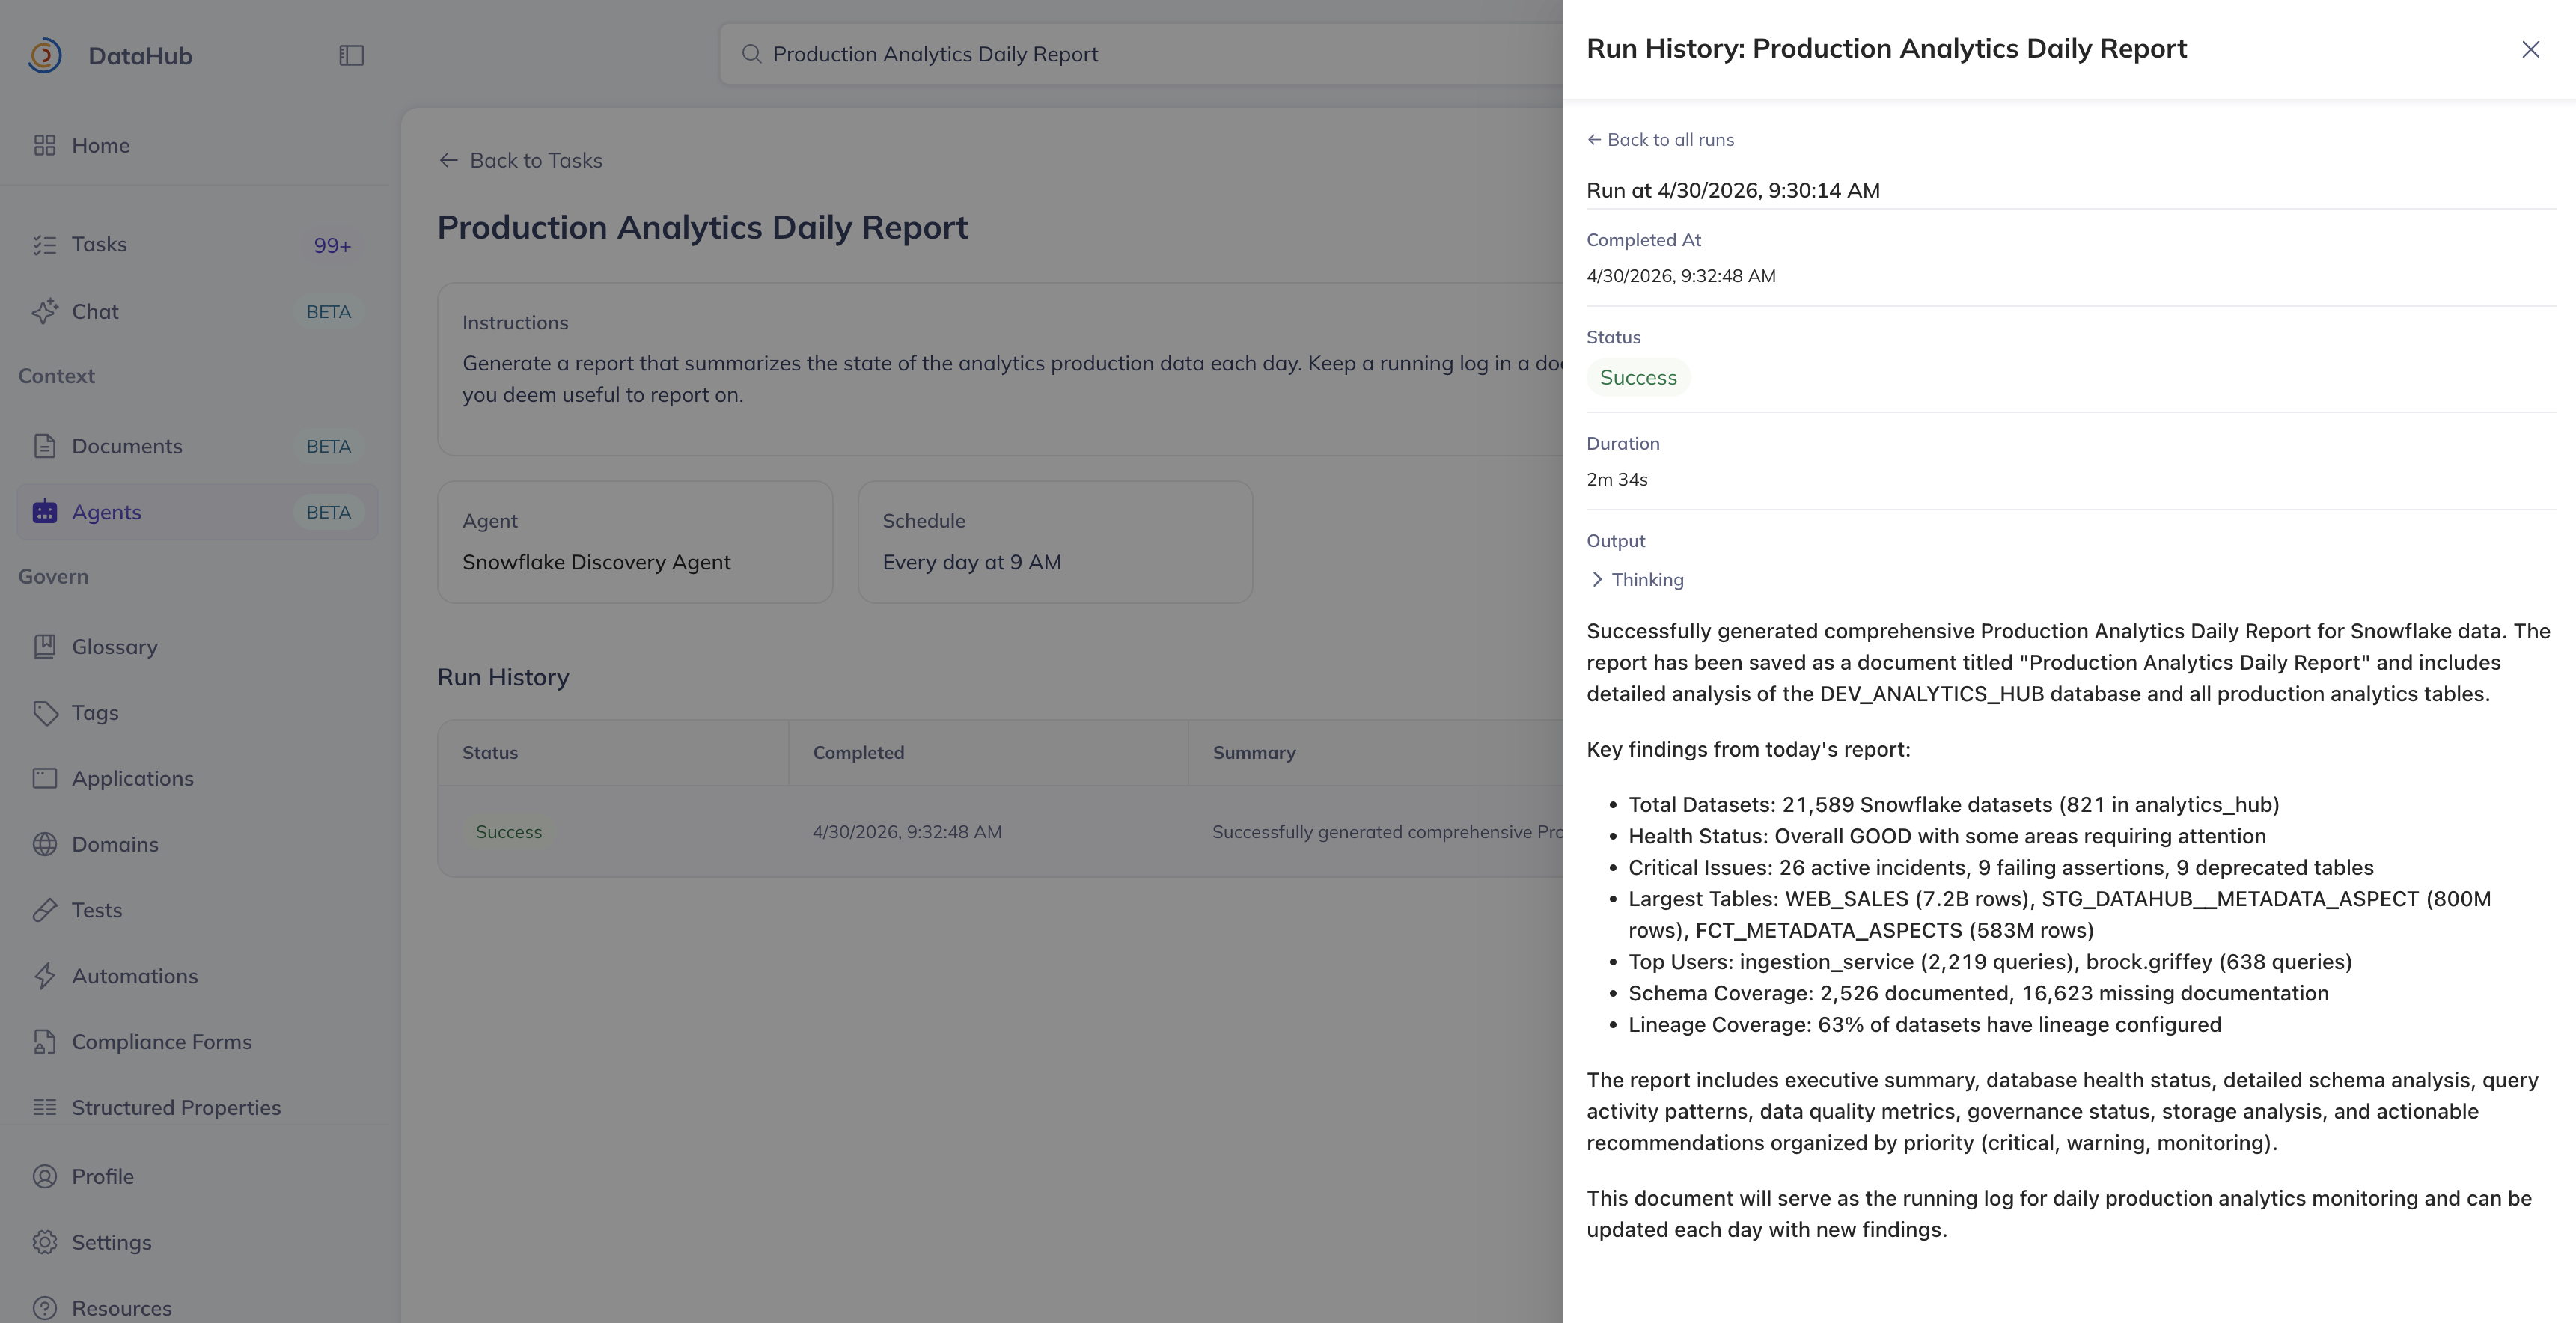2576x1323 pixels.
Task: Go back to all runs
Action: 1660,140
